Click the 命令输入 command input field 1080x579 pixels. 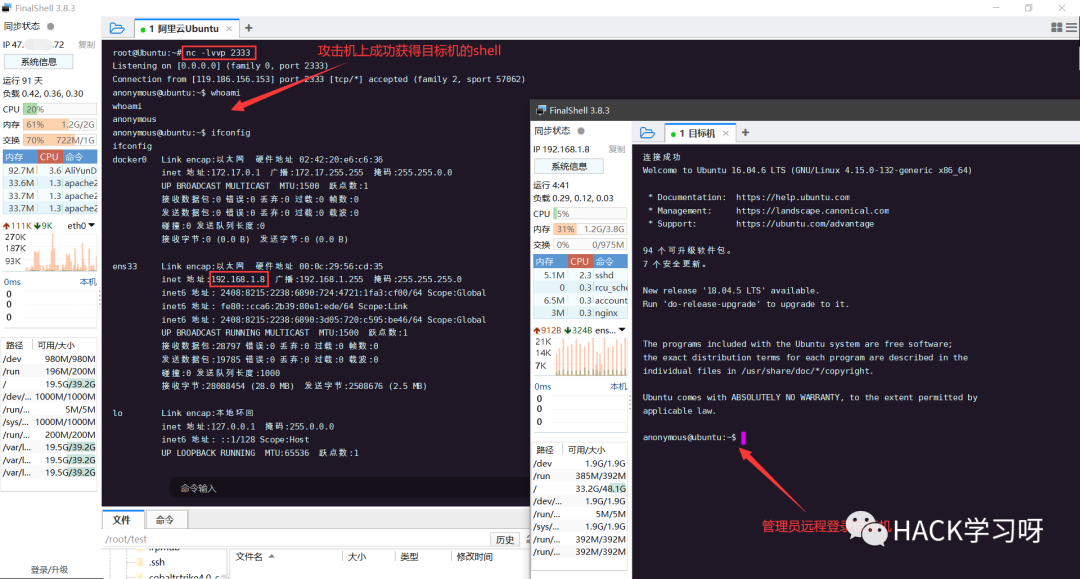coord(348,488)
